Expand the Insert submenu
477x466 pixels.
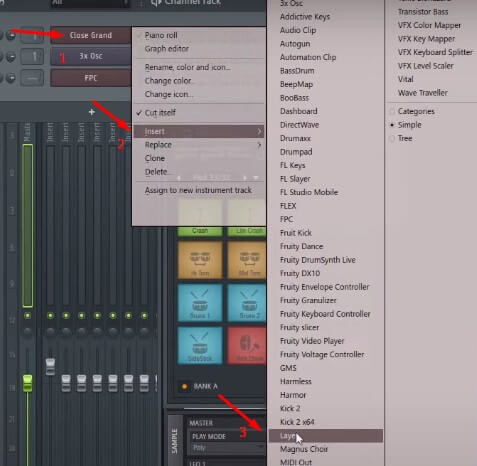tap(199, 131)
